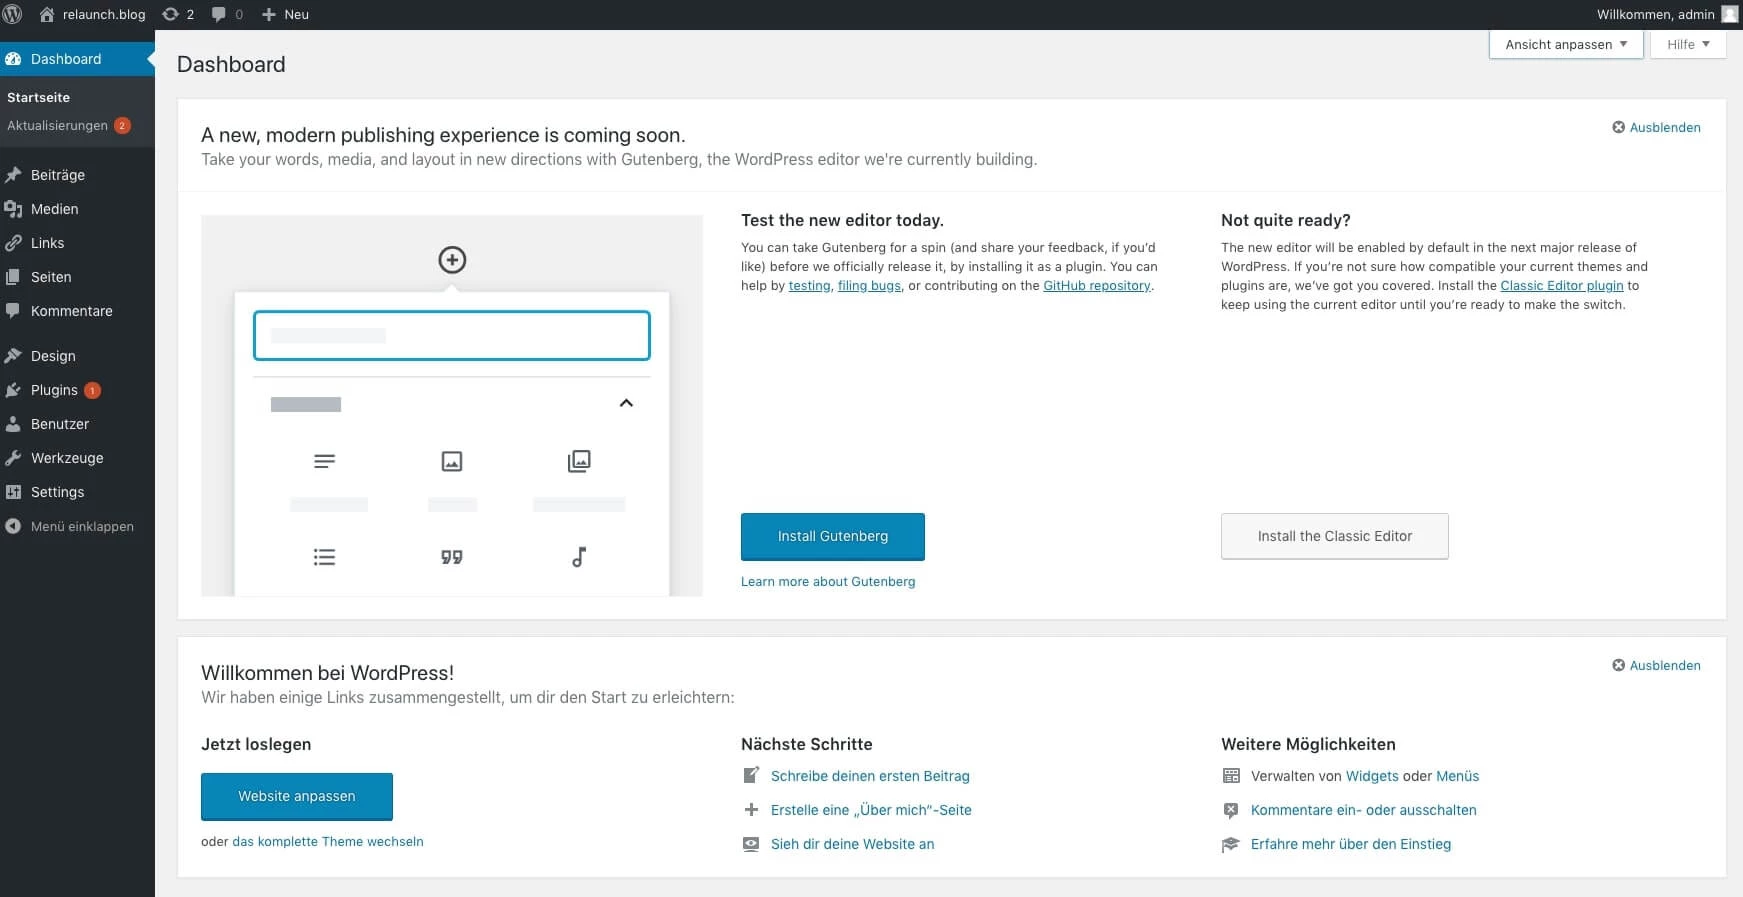Image resolution: width=1743 pixels, height=897 pixels.
Task: Click the music note block icon
Action: click(x=578, y=557)
